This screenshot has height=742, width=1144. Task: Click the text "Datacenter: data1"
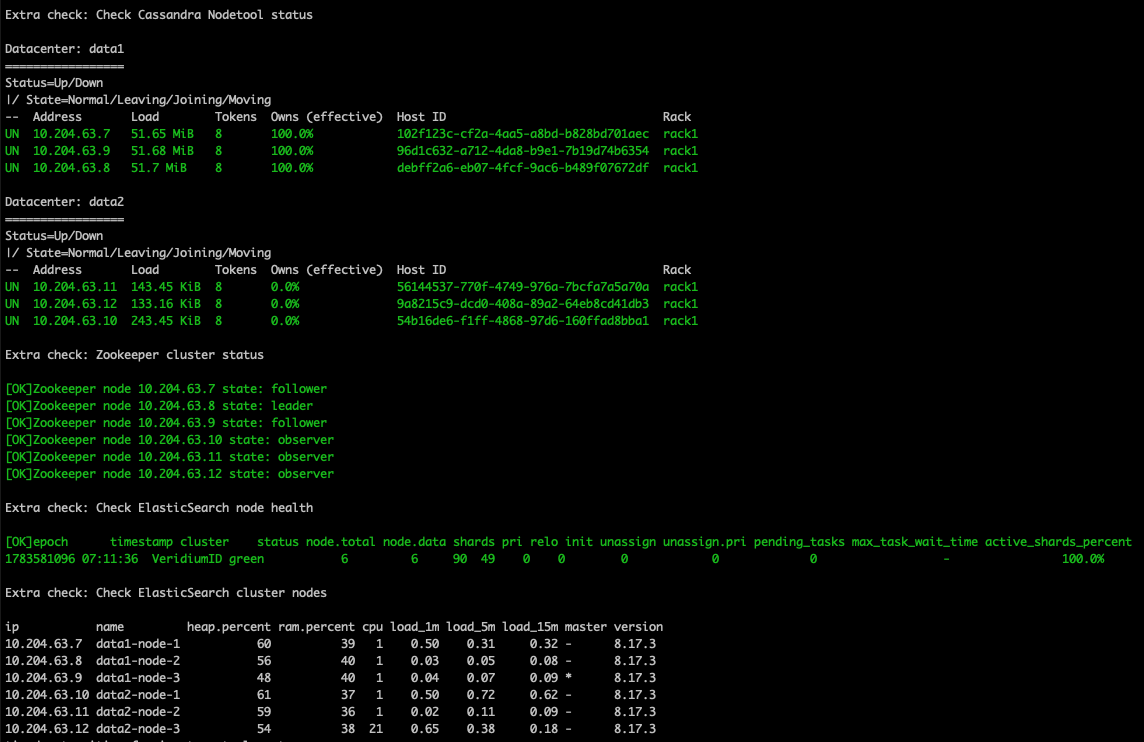(x=64, y=49)
